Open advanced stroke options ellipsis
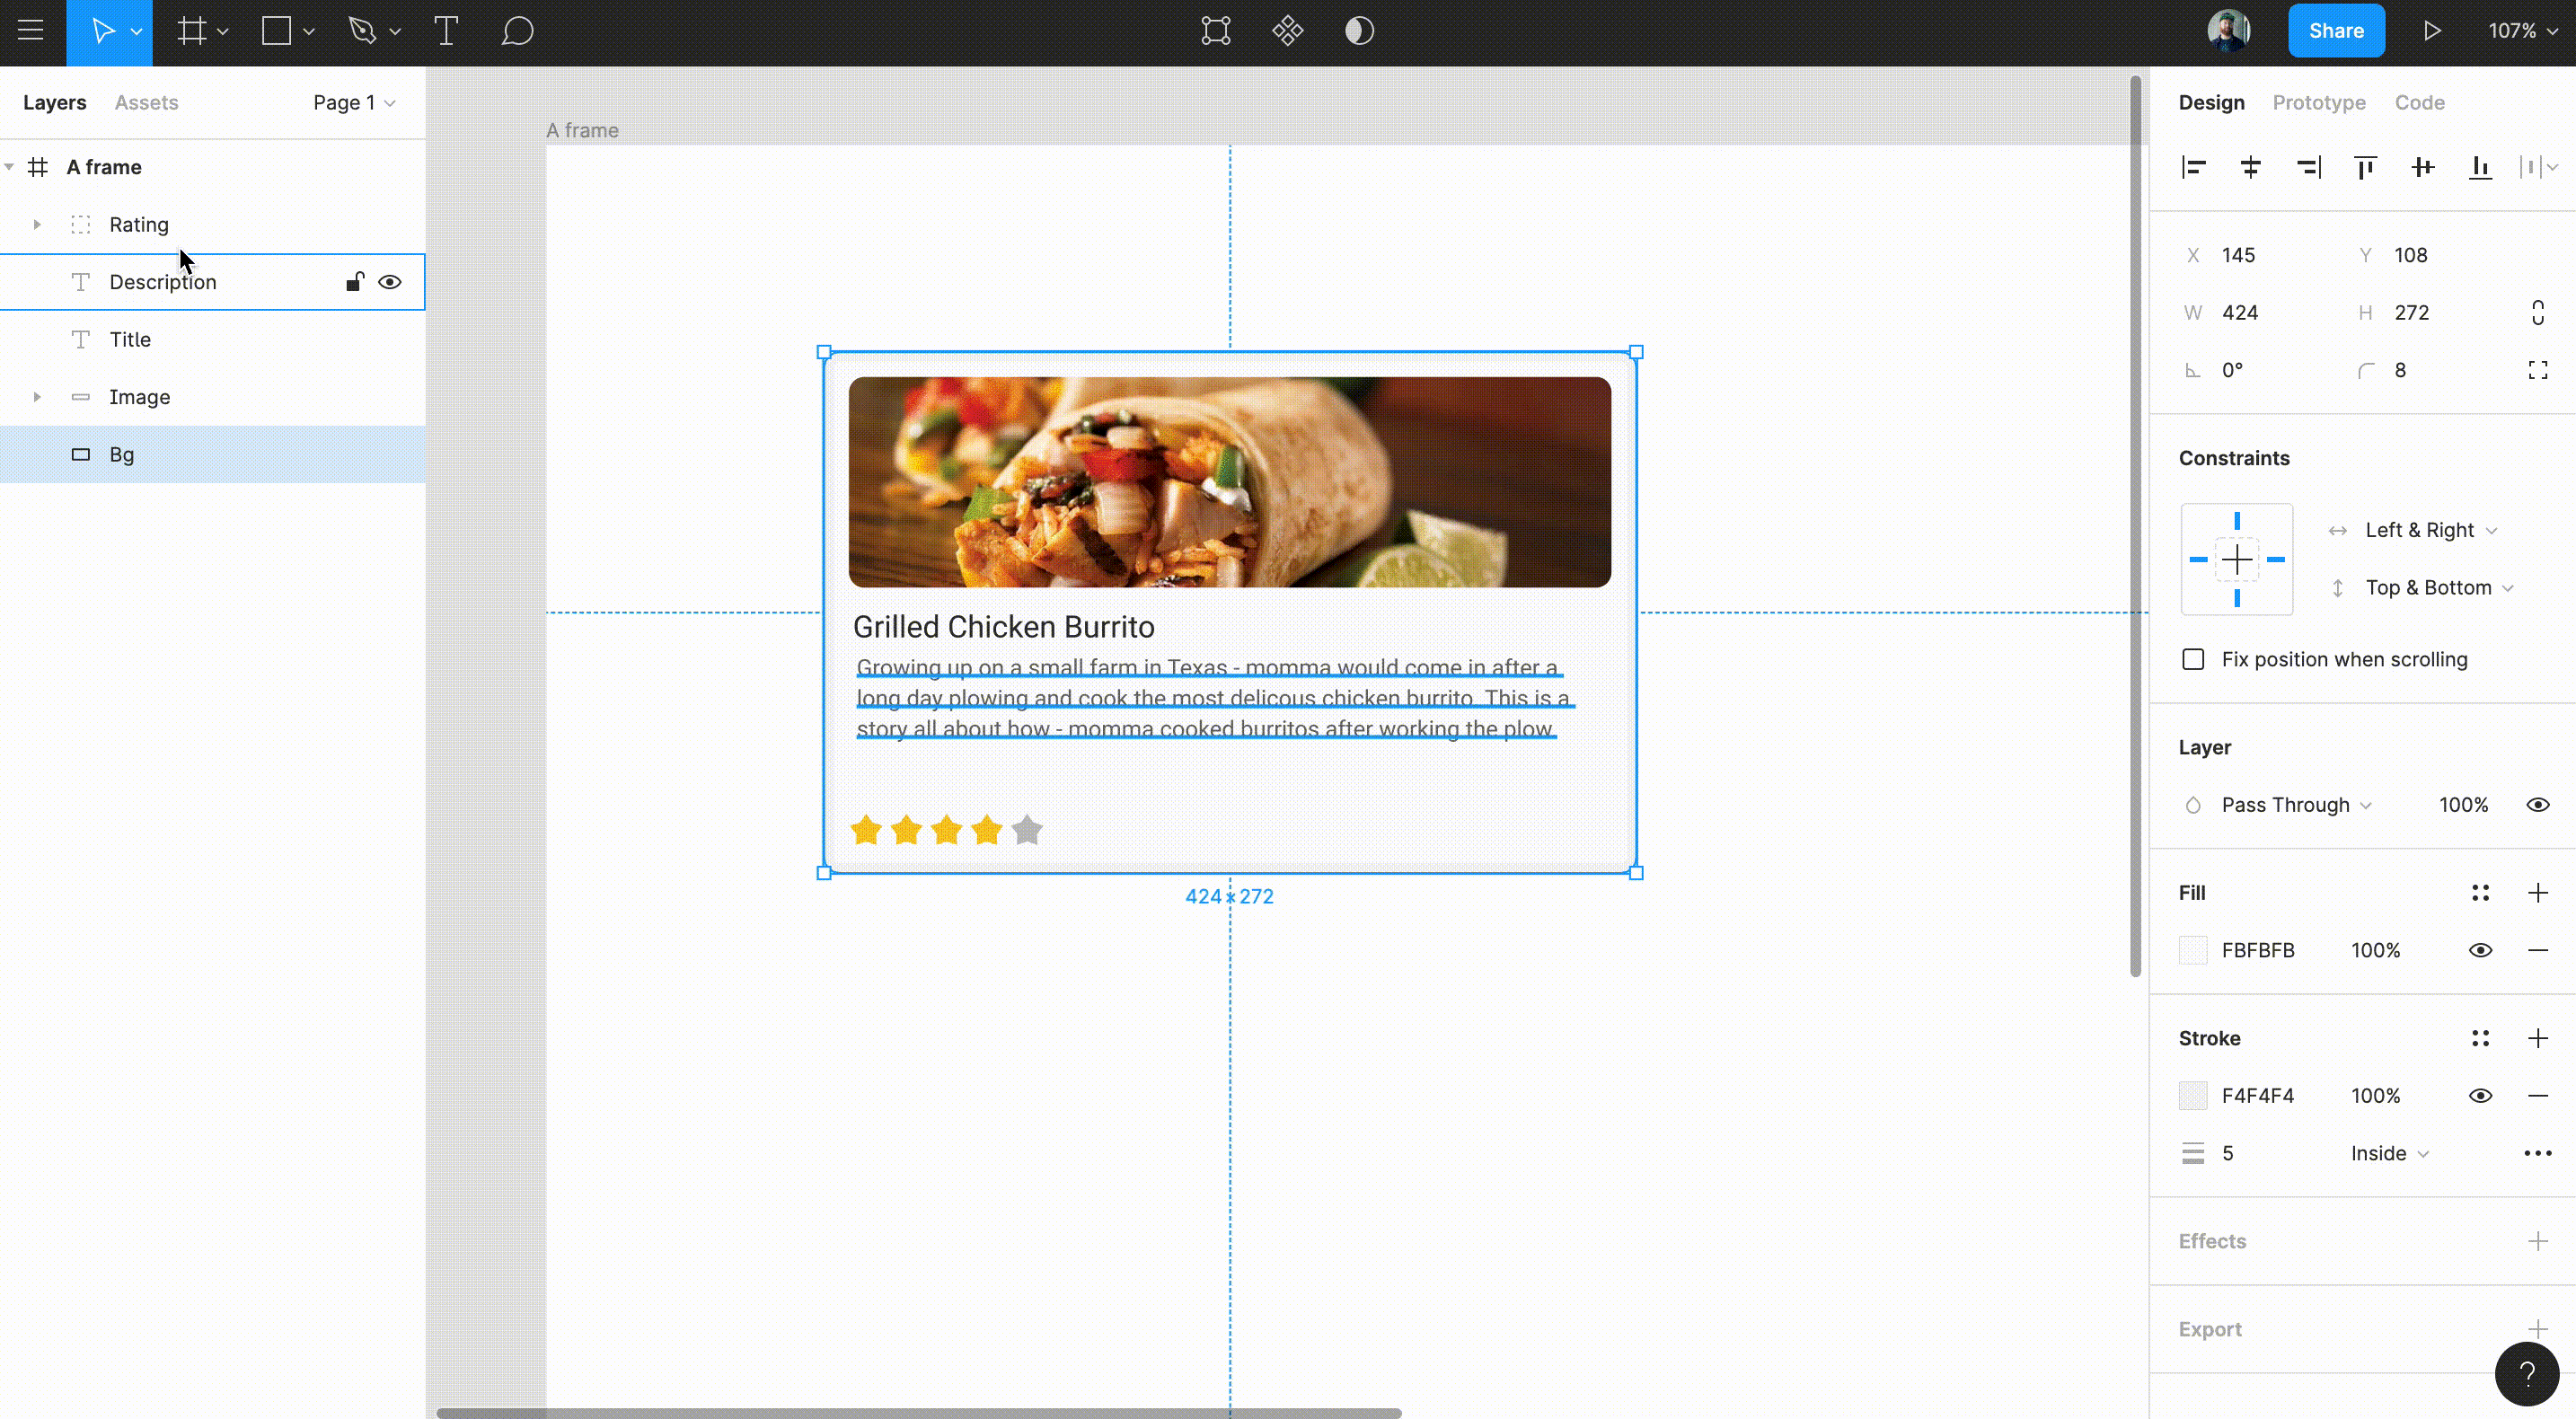This screenshot has height=1419, width=2576. 2538,1153
